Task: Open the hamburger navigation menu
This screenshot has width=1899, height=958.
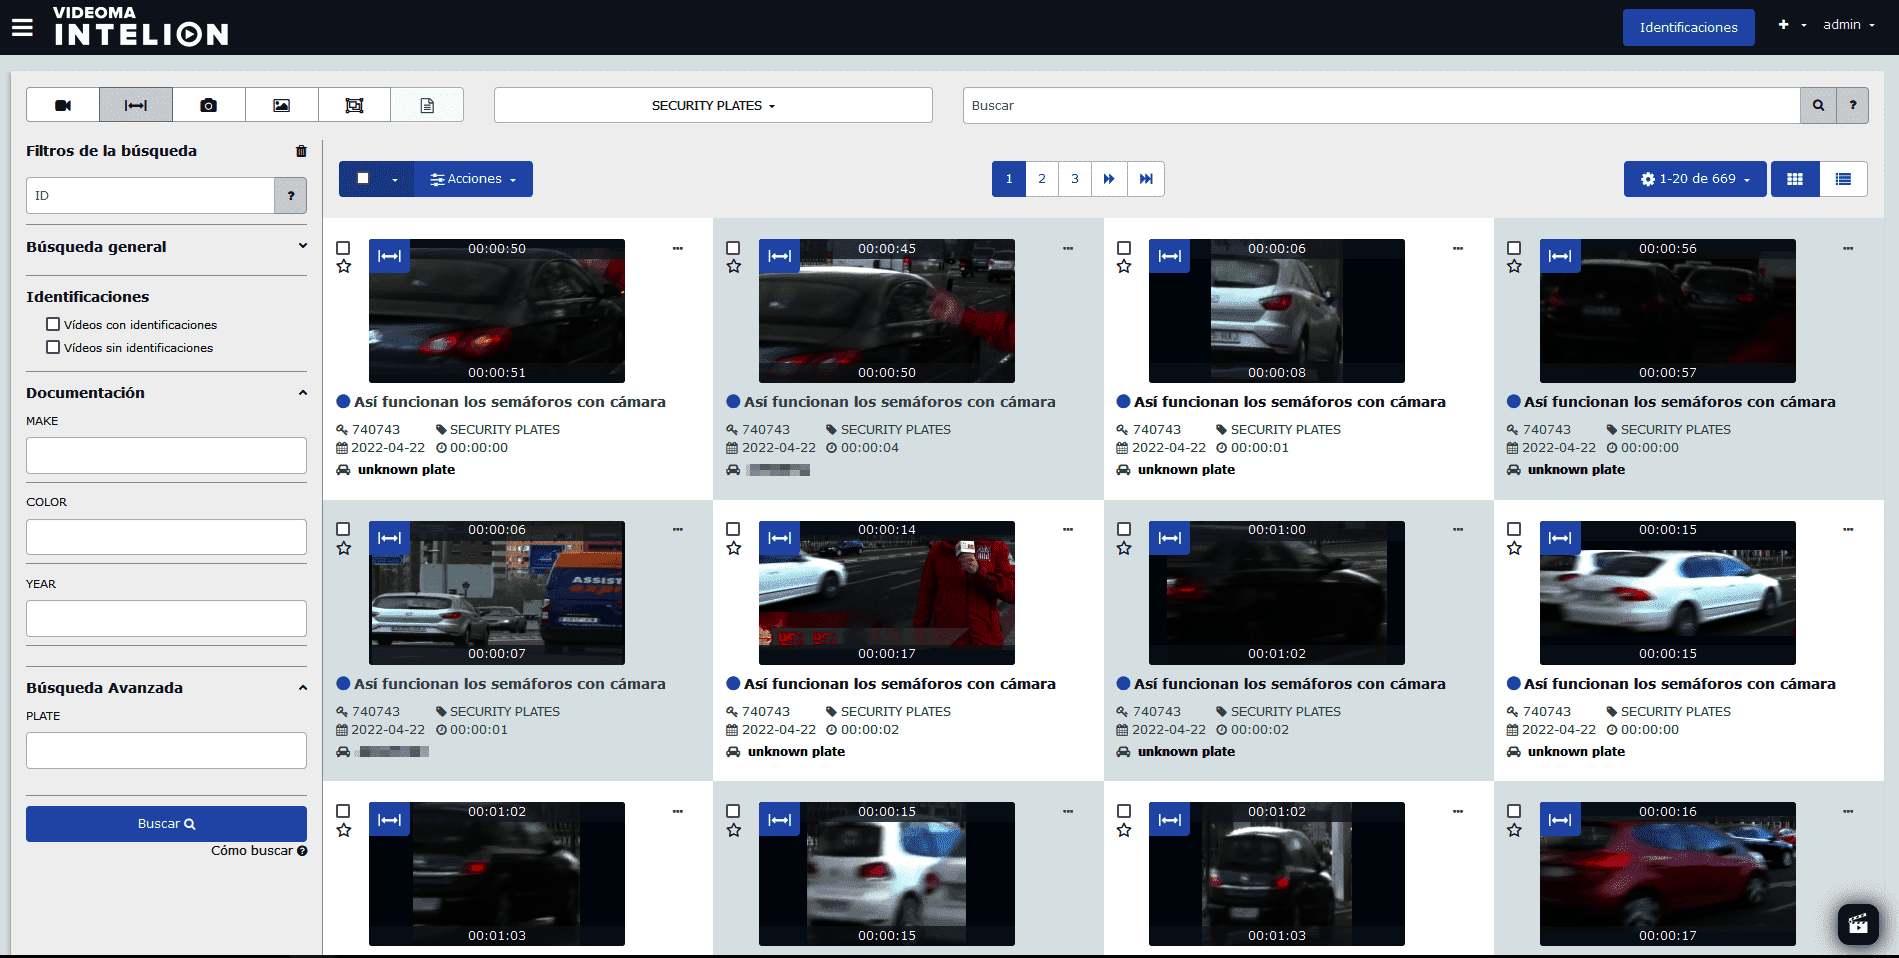Action: tap(22, 26)
